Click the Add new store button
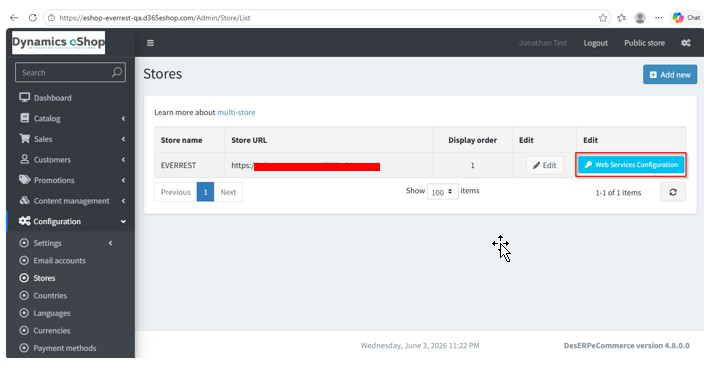 pos(670,74)
